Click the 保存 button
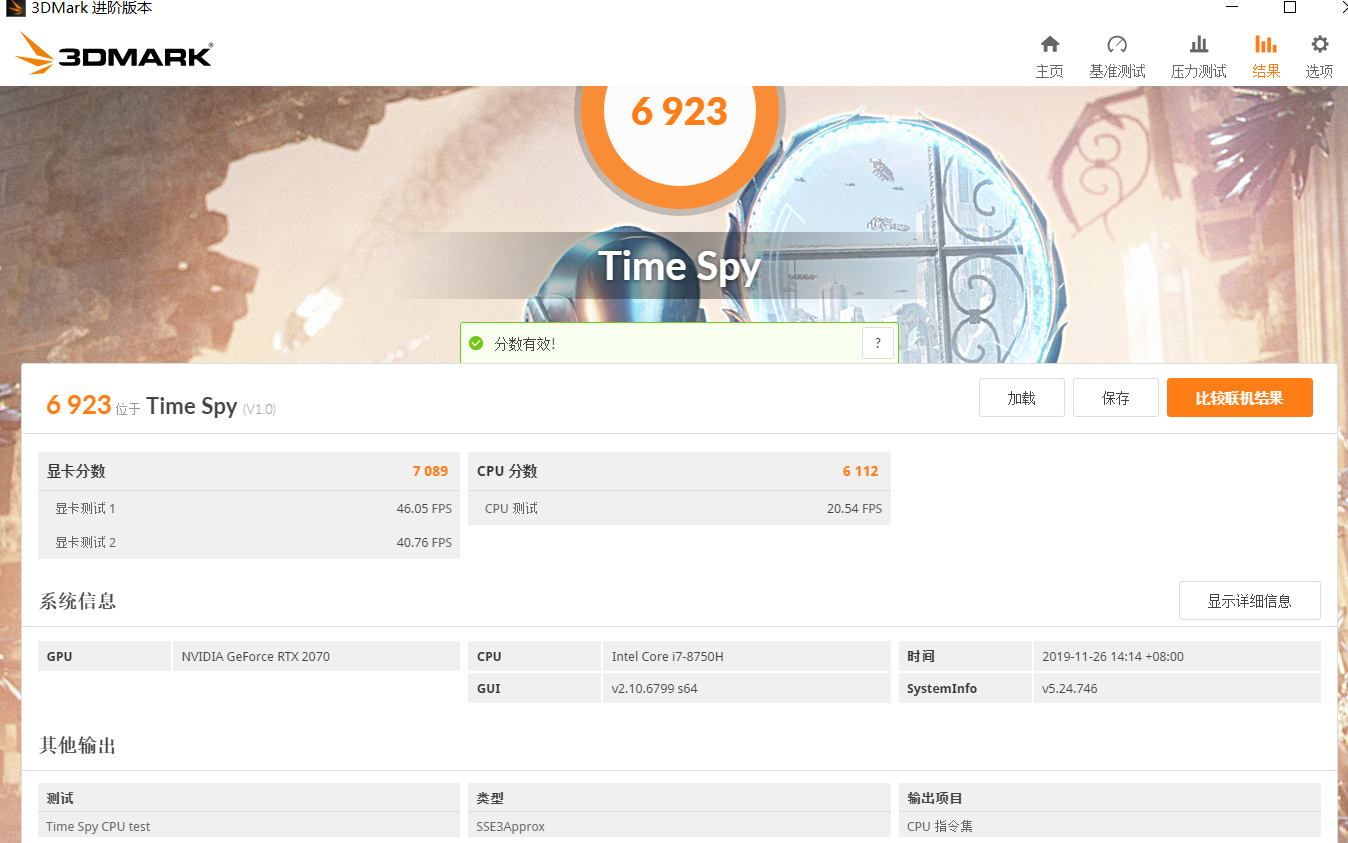The height and width of the screenshot is (843, 1348). coord(1116,398)
